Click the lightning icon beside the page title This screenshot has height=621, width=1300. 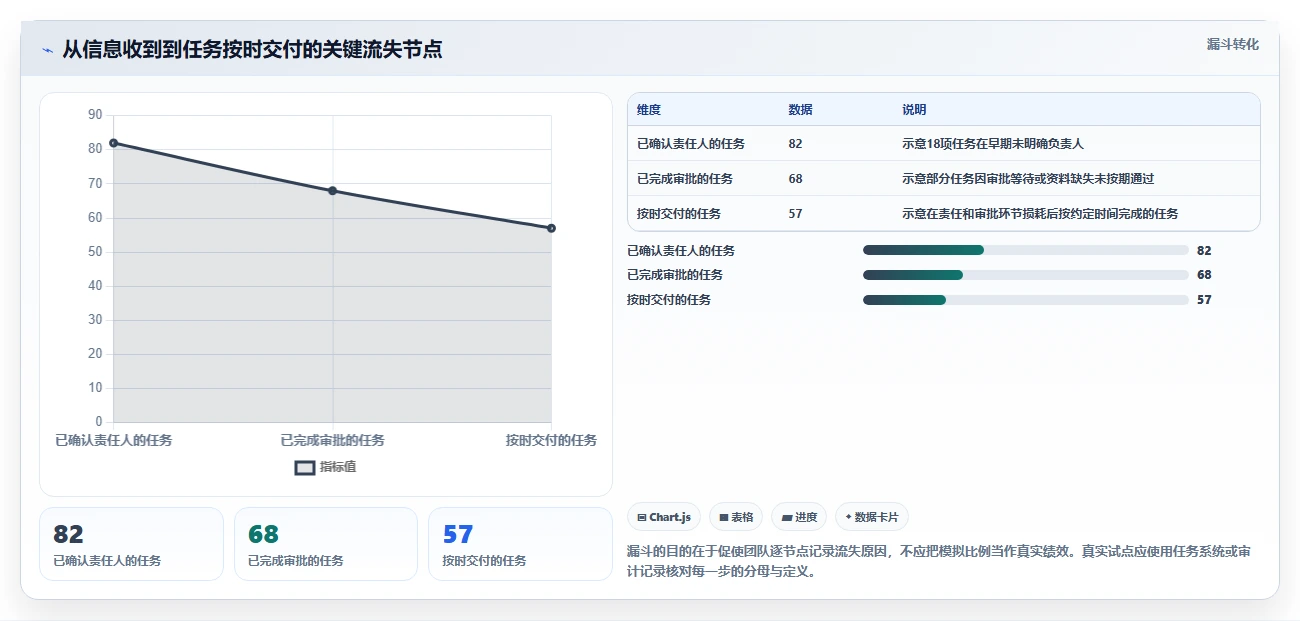click(x=47, y=50)
